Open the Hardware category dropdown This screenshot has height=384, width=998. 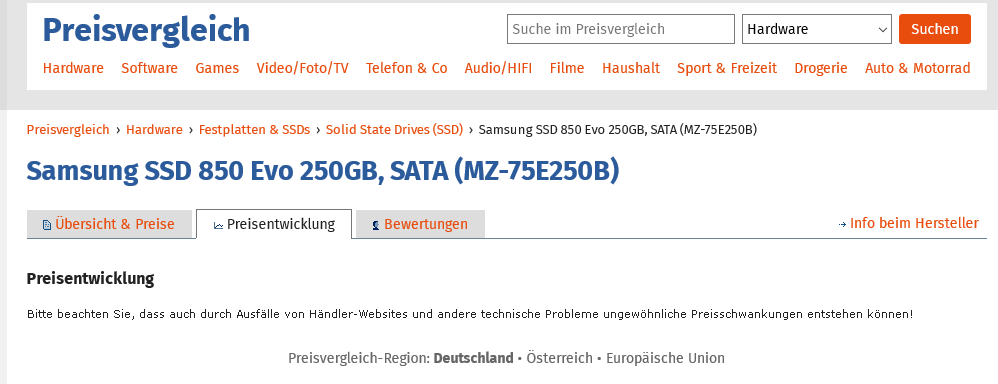click(x=817, y=29)
